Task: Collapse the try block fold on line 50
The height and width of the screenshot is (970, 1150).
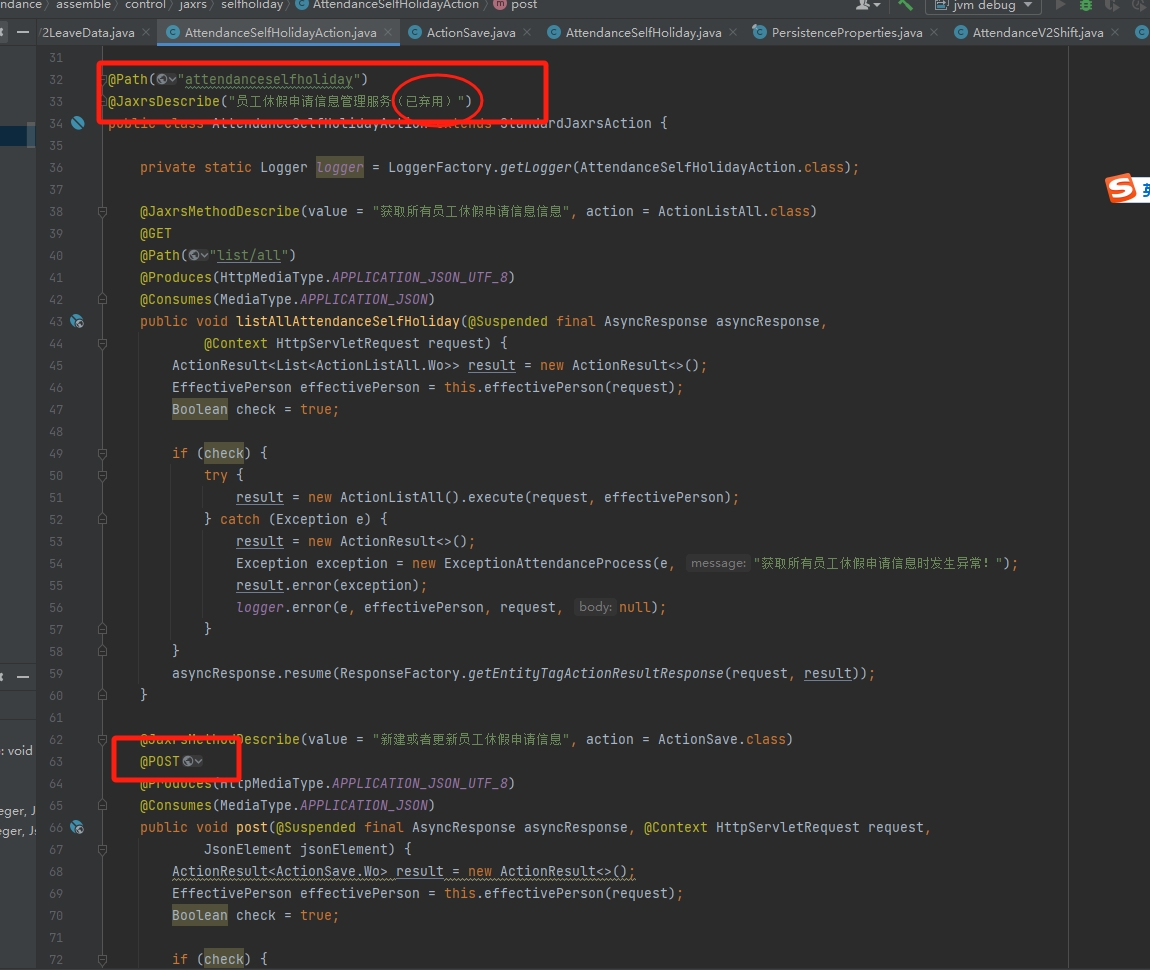Action: 103,475
